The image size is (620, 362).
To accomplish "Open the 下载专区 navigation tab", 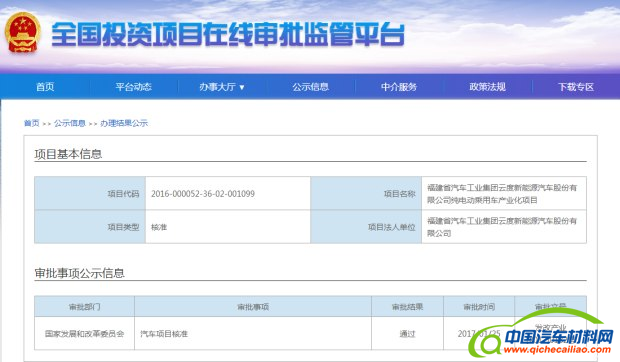I will click(x=576, y=87).
